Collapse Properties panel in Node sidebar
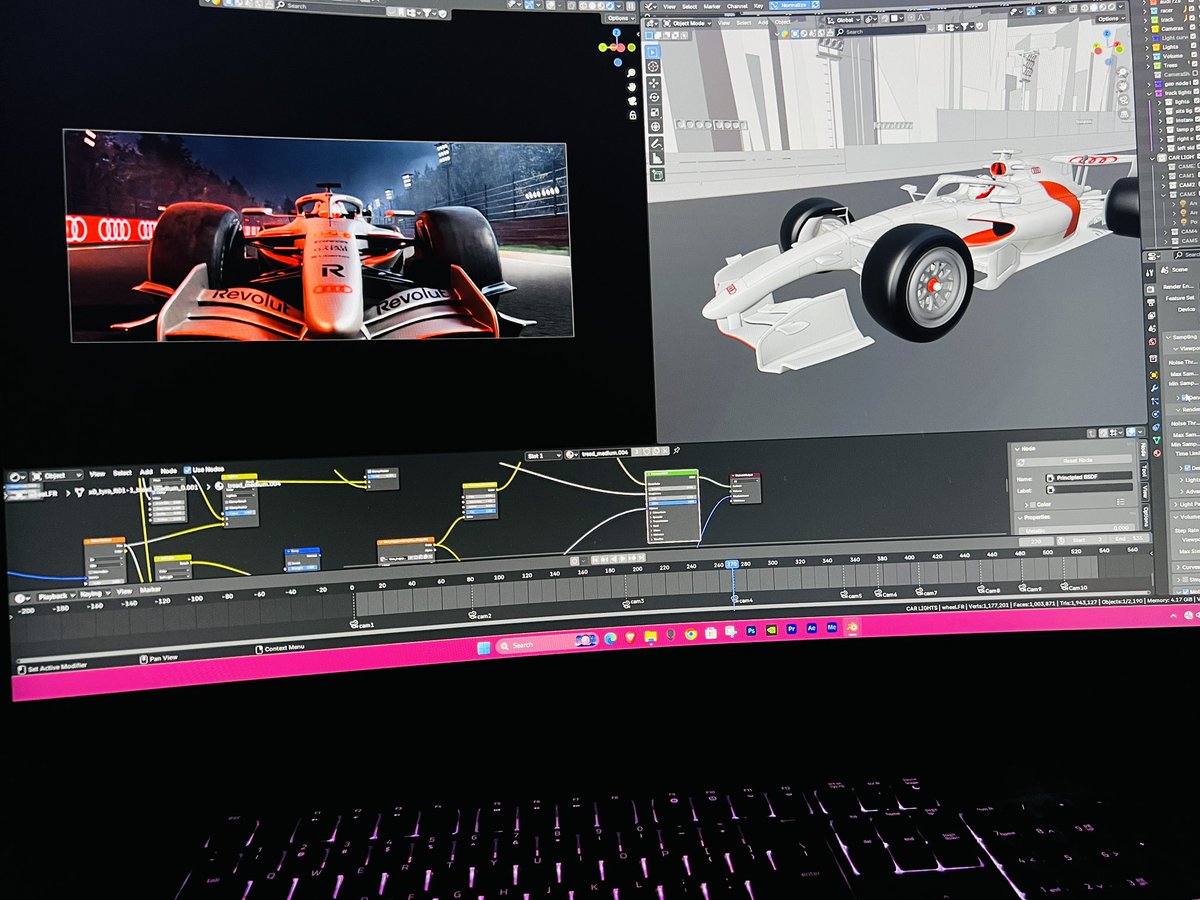 pyautogui.click(x=1020, y=518)
